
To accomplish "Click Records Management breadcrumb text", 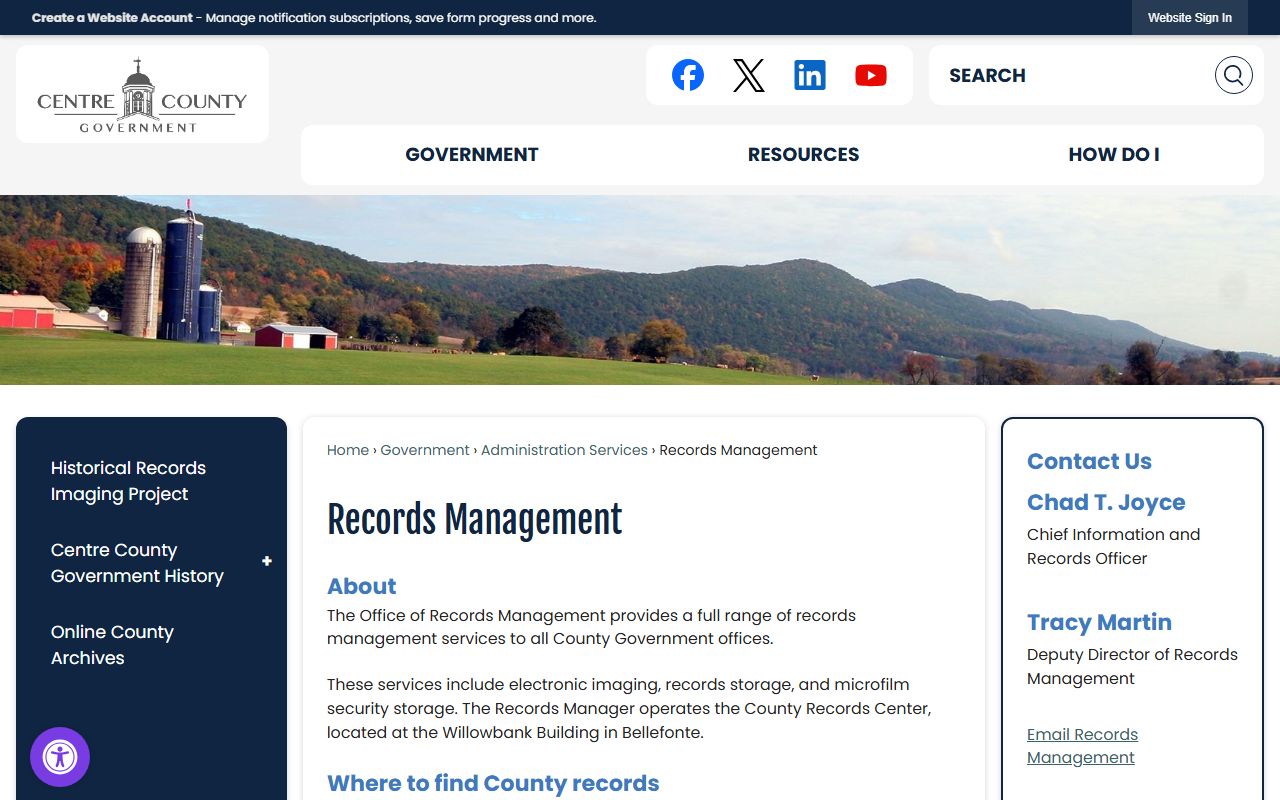I will click(x=738, y=450).
